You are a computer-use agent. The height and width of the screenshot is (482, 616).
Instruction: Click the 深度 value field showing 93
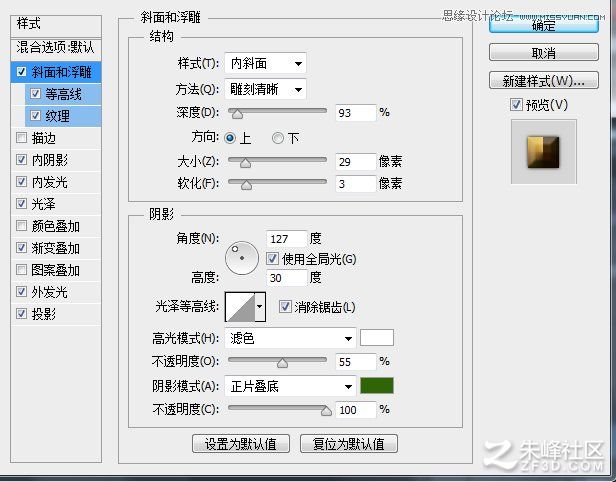[356, 113]
